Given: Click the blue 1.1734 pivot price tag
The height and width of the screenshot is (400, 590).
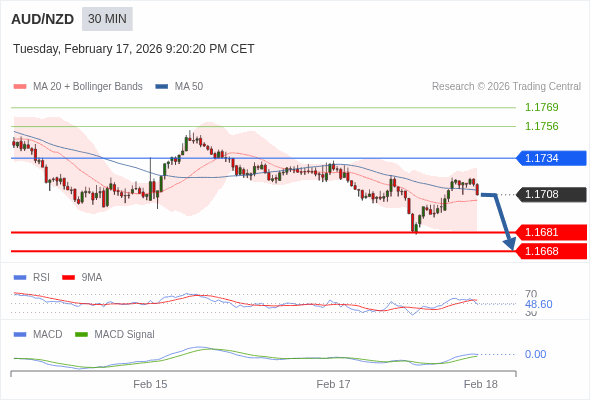Looking at the screenshot, I should [551, 158].
